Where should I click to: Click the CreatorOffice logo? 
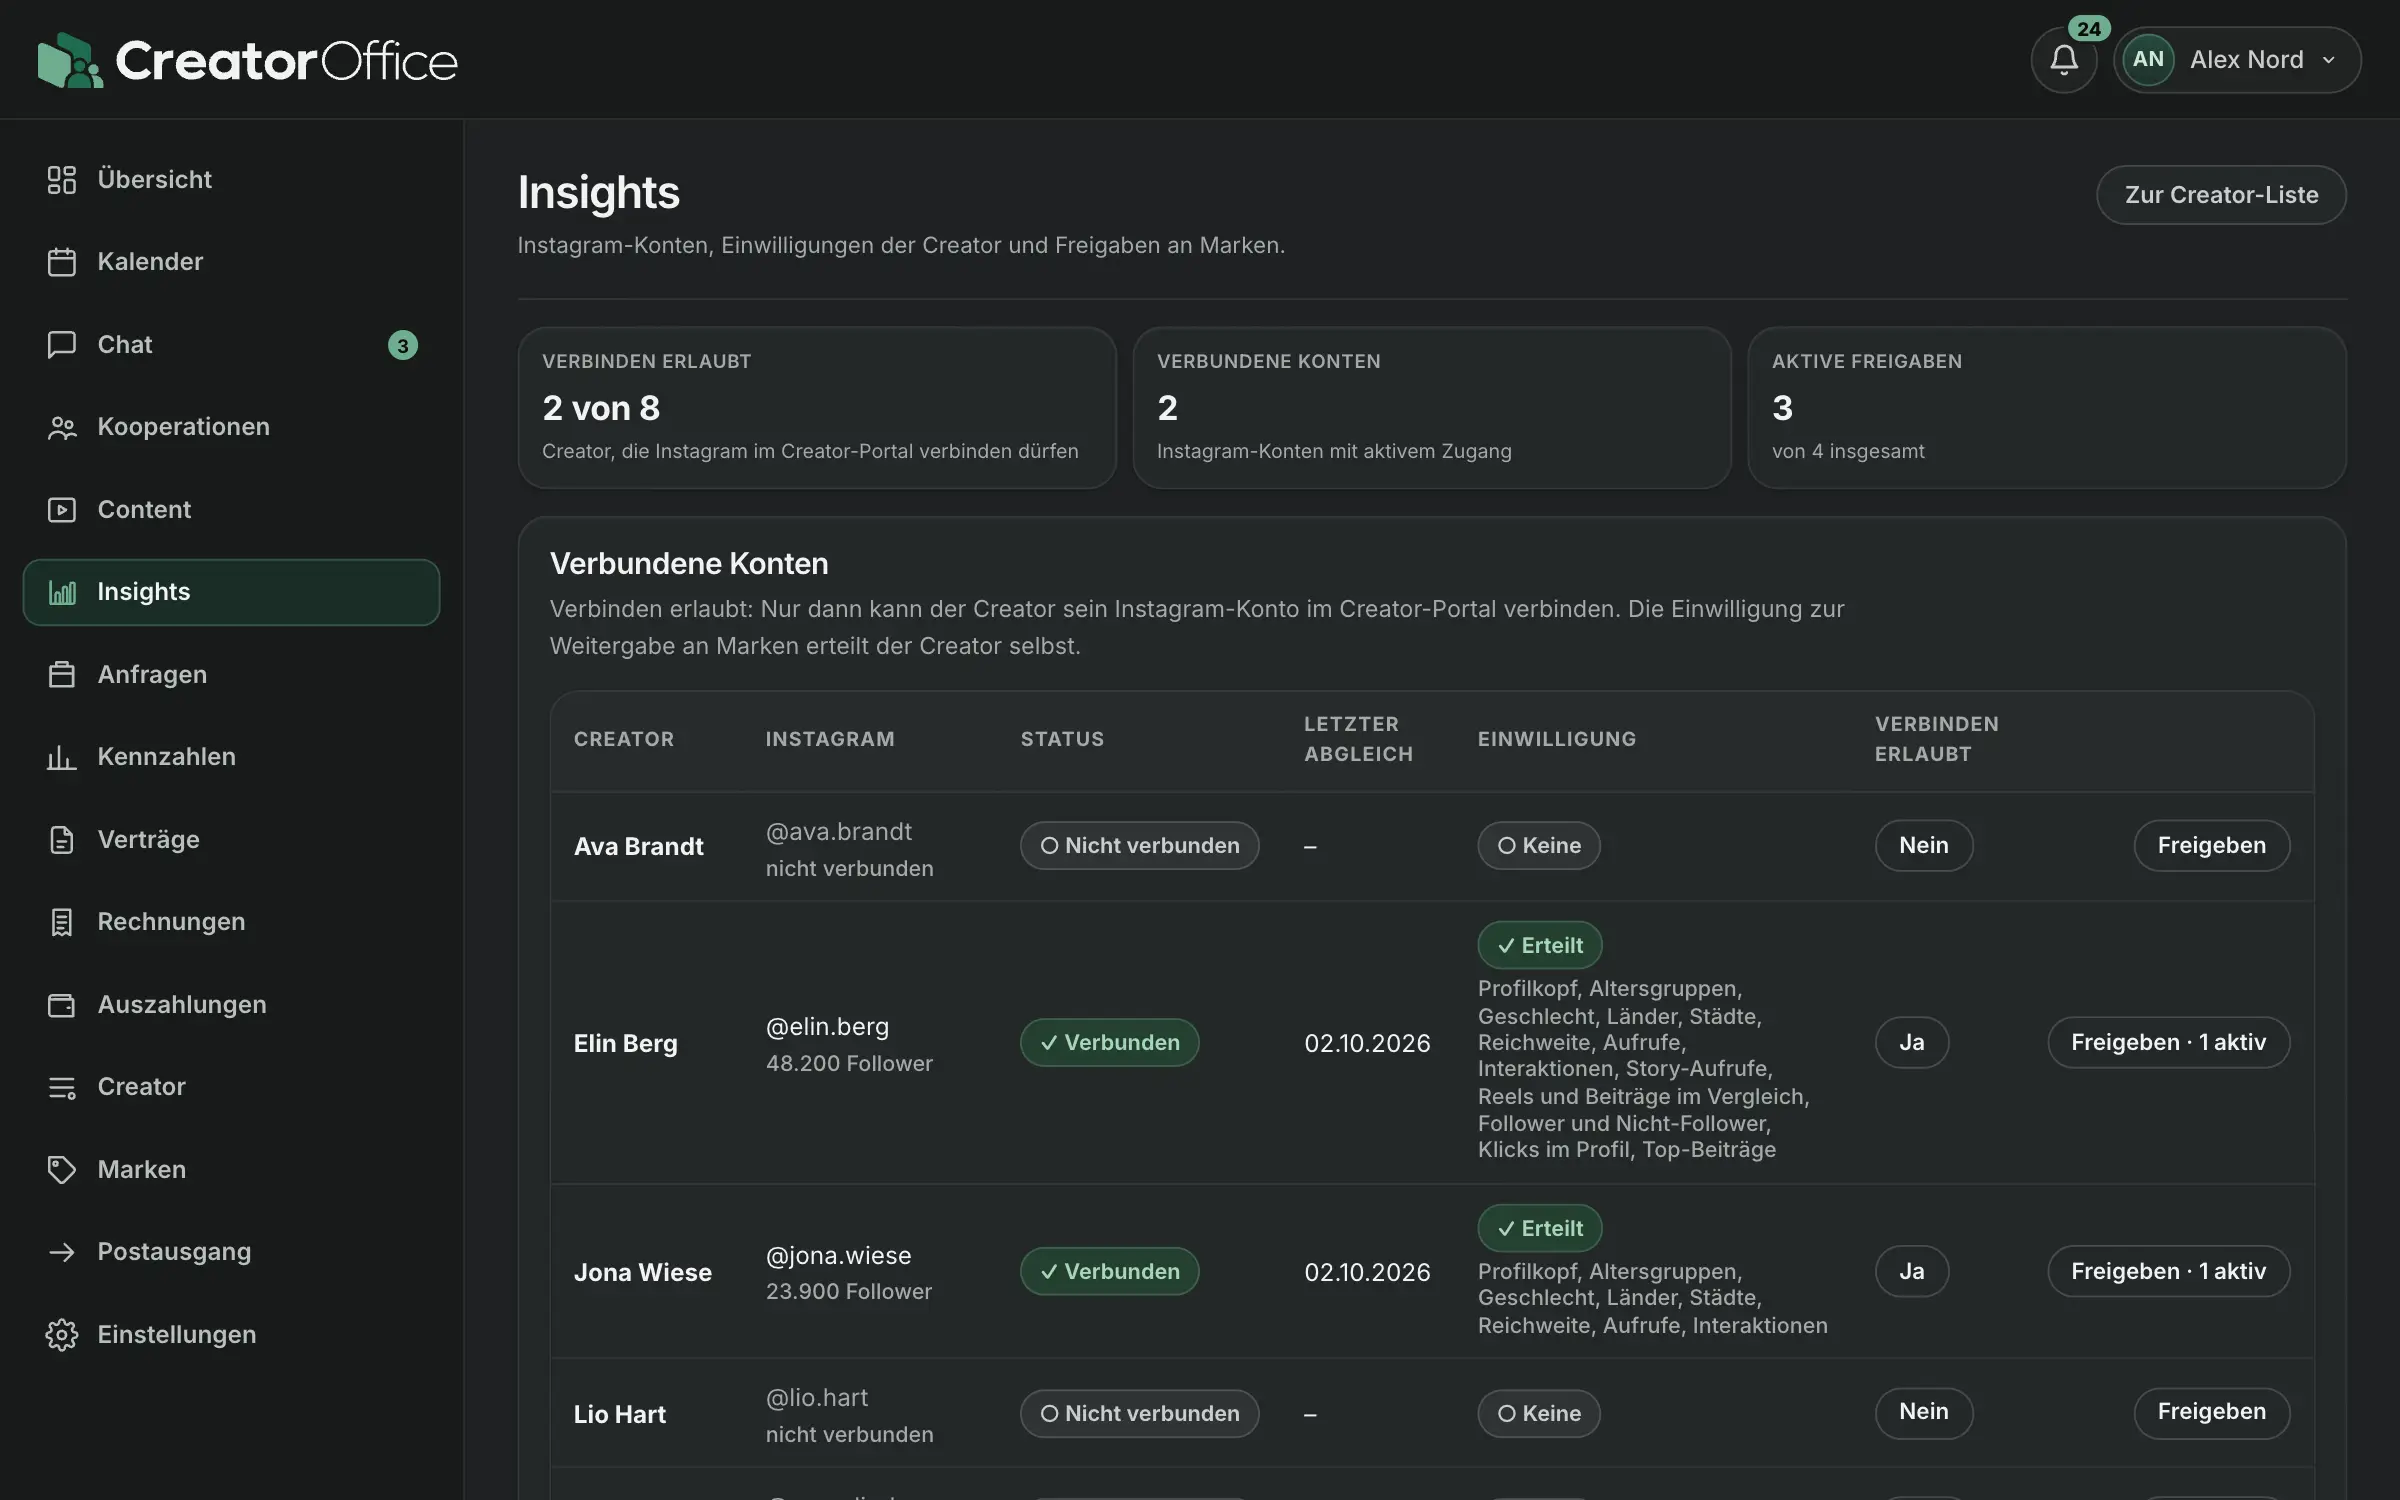tap(247, 60)
